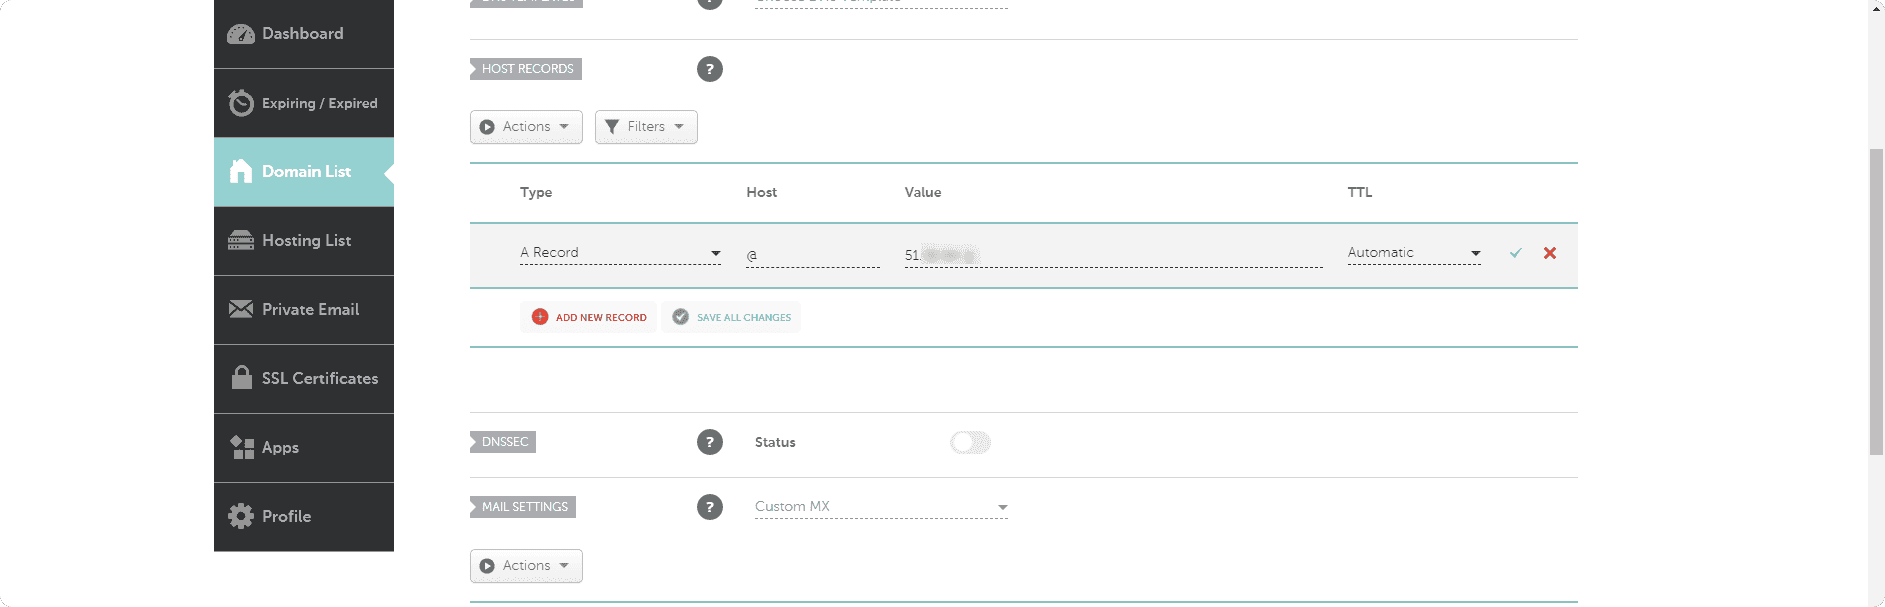
Task: Delete the A Record using red X
Action: pyautogui.click(x=1549, y=253)
